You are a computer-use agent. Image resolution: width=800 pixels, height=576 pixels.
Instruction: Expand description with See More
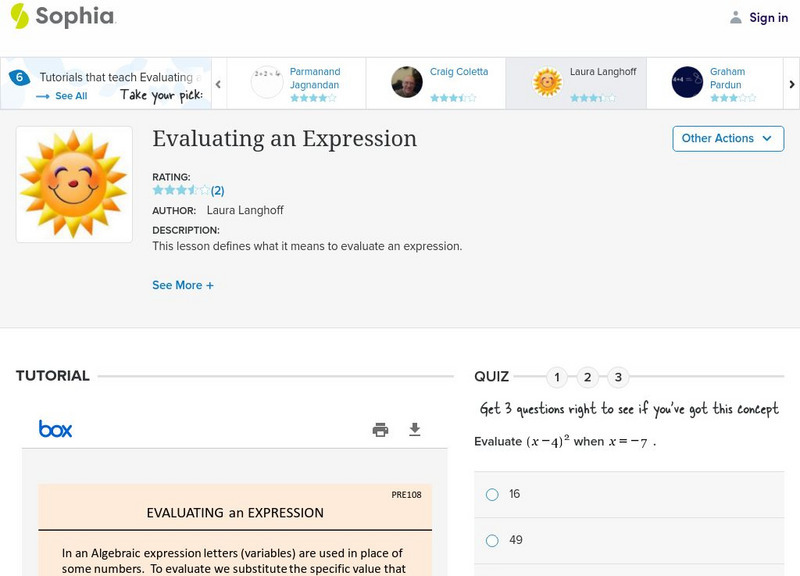pos(183,285)
